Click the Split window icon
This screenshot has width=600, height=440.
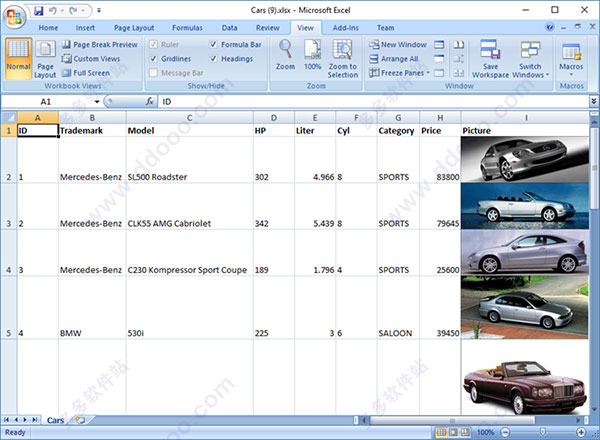[439, 45]
